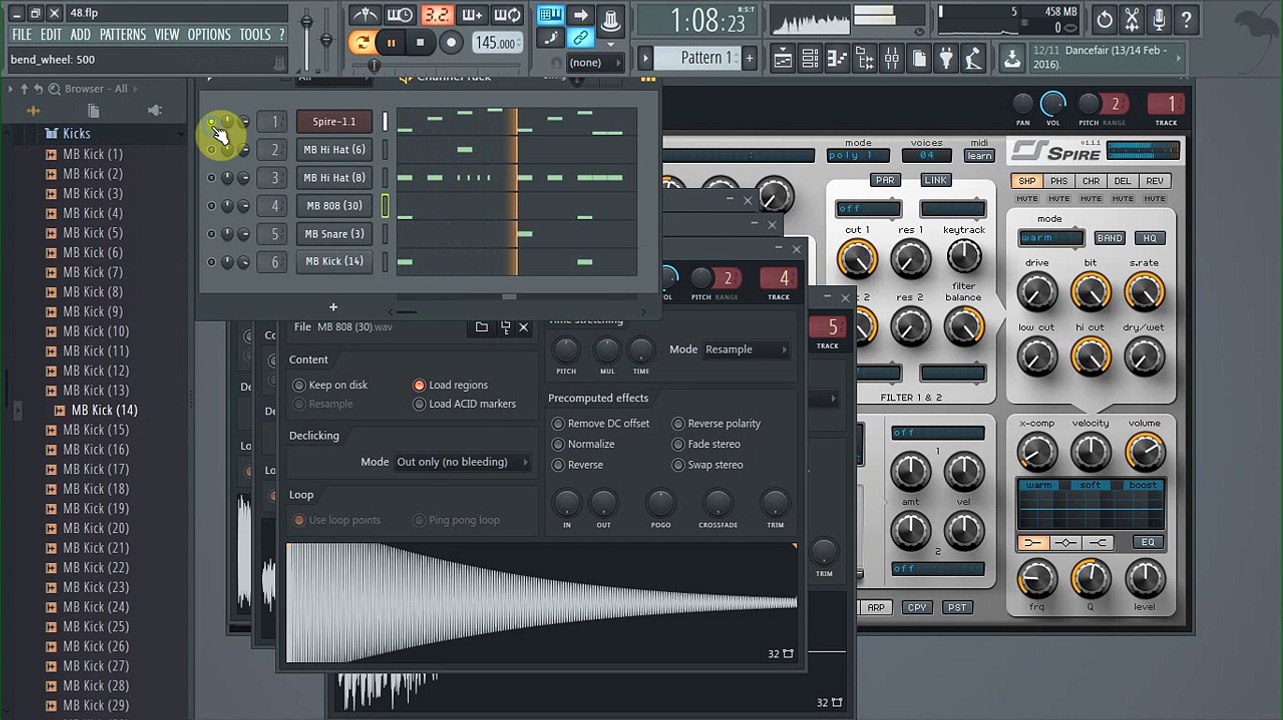Click Spire EQ button
The width and height of the screenshot is (1283, 720).
1148,542
